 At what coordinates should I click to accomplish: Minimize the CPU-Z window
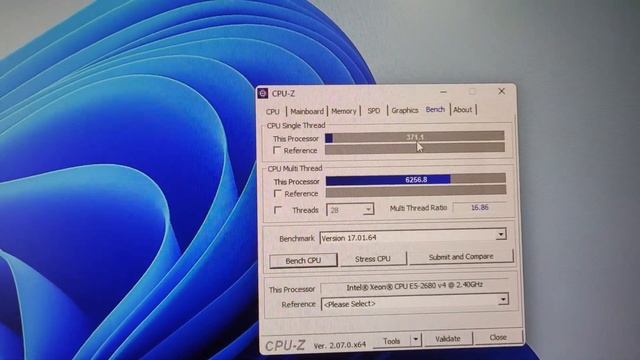pyautogui.click(x=443, y=92)
